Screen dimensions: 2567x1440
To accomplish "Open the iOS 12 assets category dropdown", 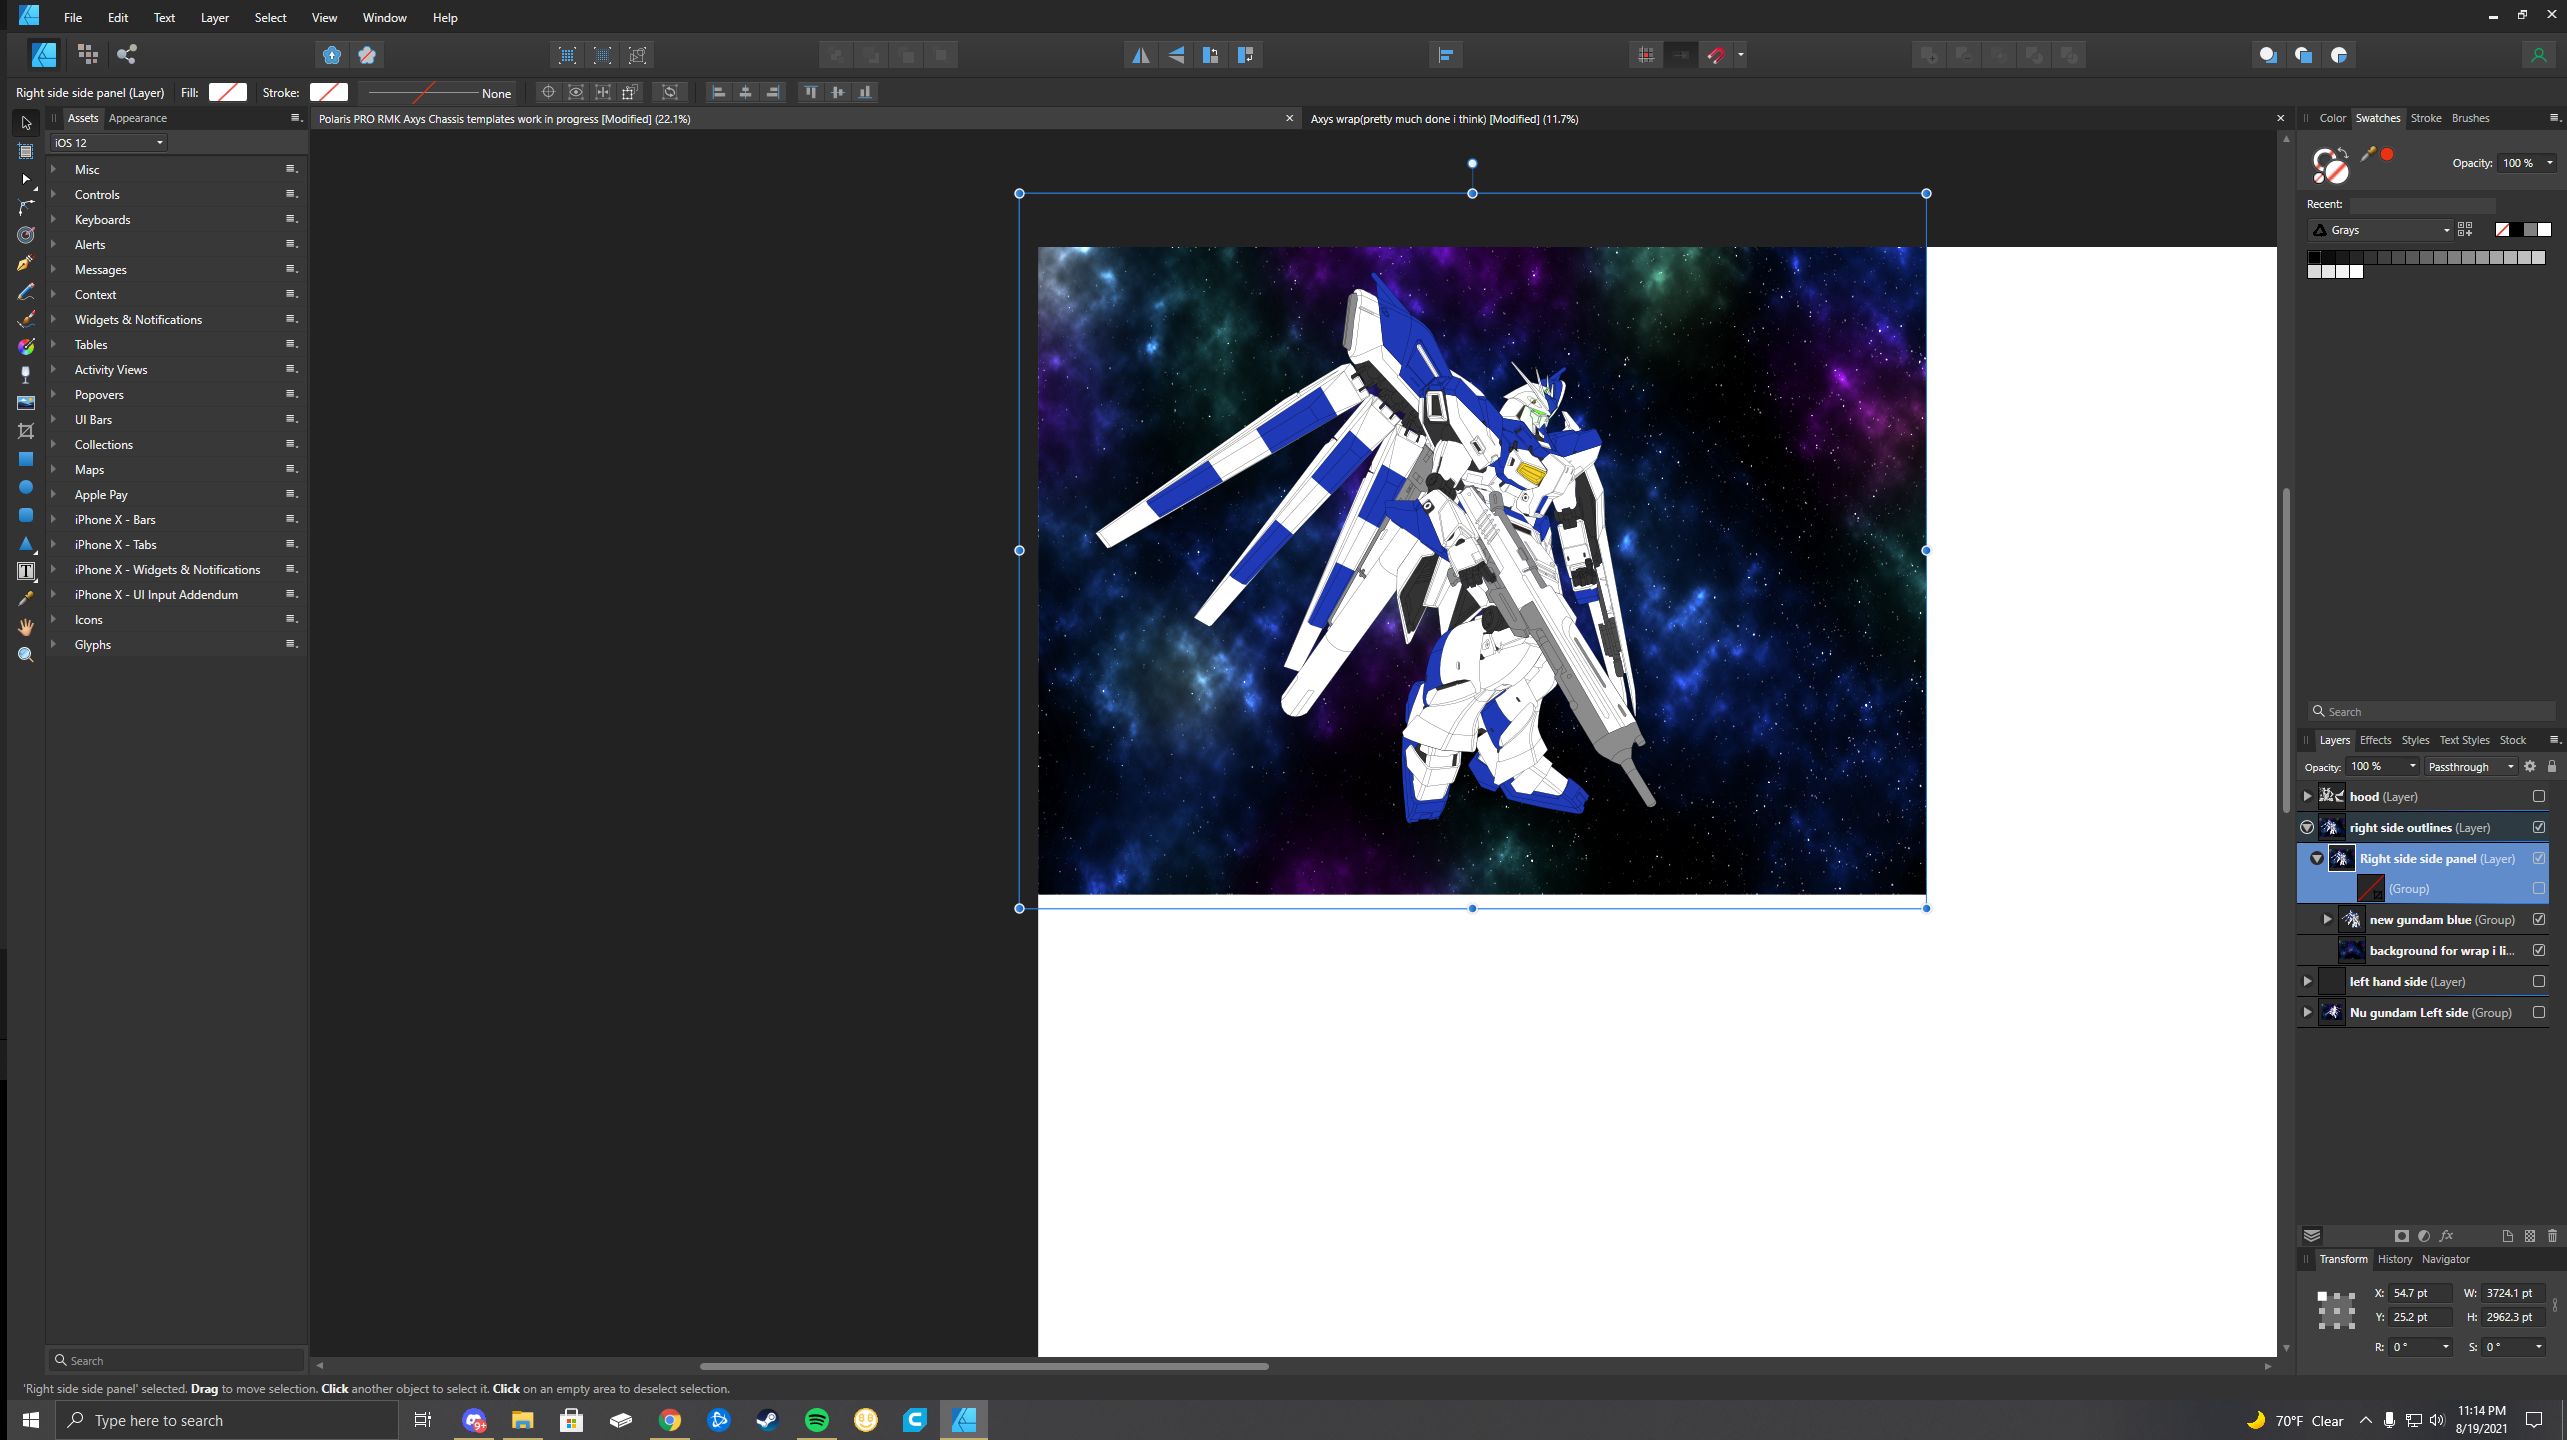I will coord(108,143).
